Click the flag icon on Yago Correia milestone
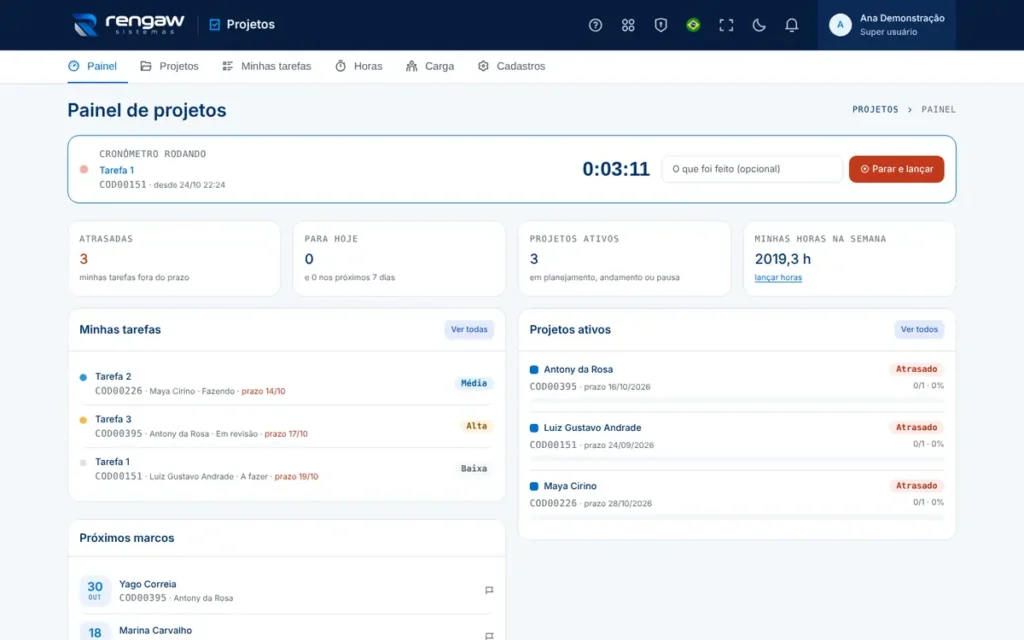 coord(489,590)
